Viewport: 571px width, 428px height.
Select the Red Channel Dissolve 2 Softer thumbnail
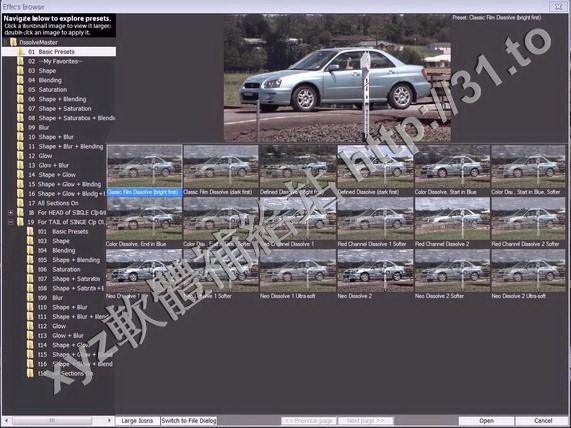click(x=528, y=219)
